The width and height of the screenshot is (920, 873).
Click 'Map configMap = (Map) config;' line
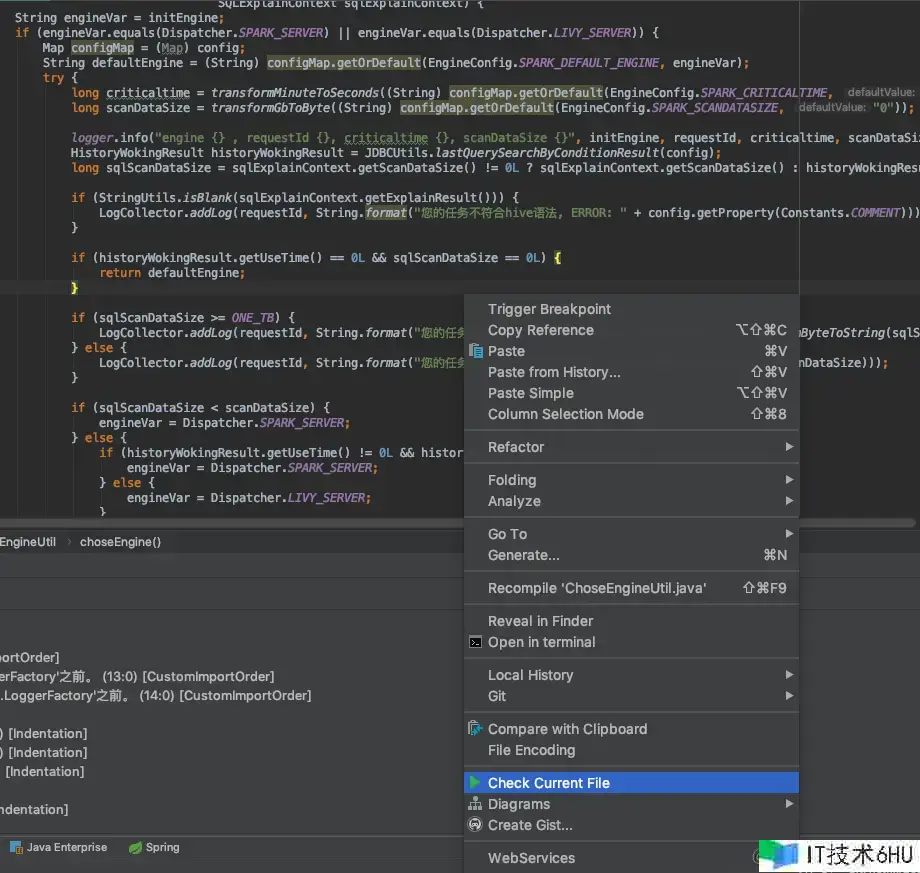144,48
